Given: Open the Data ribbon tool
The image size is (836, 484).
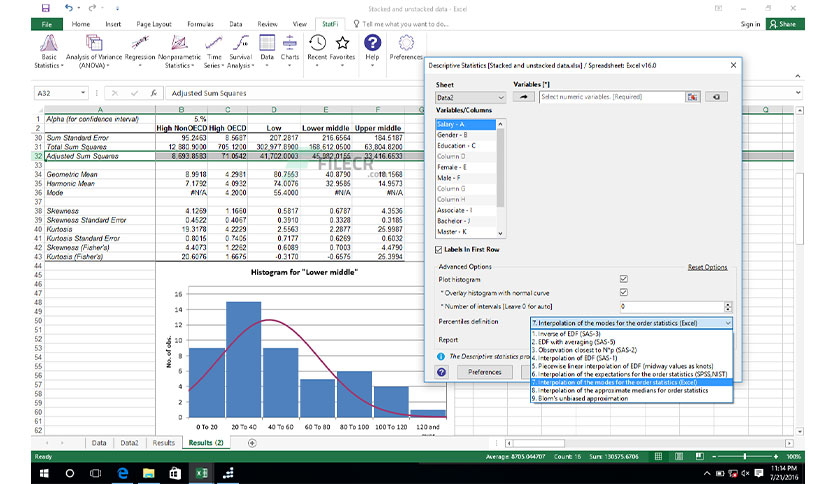Looking at the screenshot, I should click(x=267, y=52).
